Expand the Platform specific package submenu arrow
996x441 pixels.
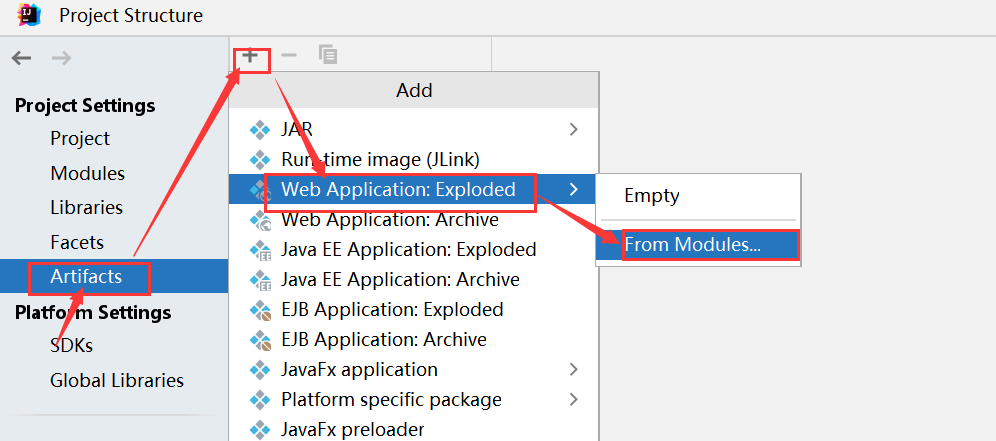574,400
